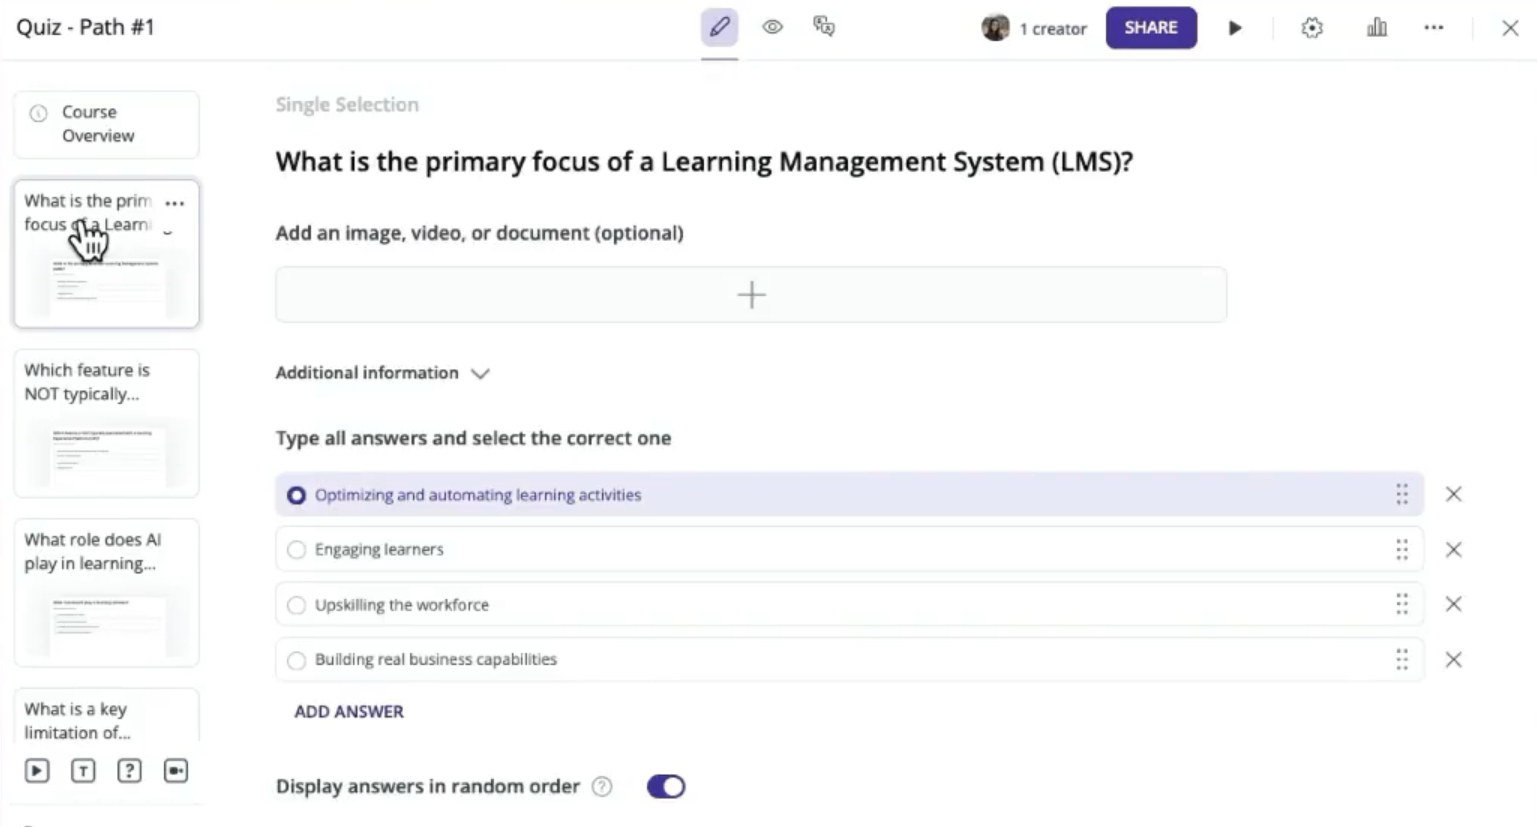Expand the Additional information section
Viewport: 1537px width, 827px height.
point(480,373)
